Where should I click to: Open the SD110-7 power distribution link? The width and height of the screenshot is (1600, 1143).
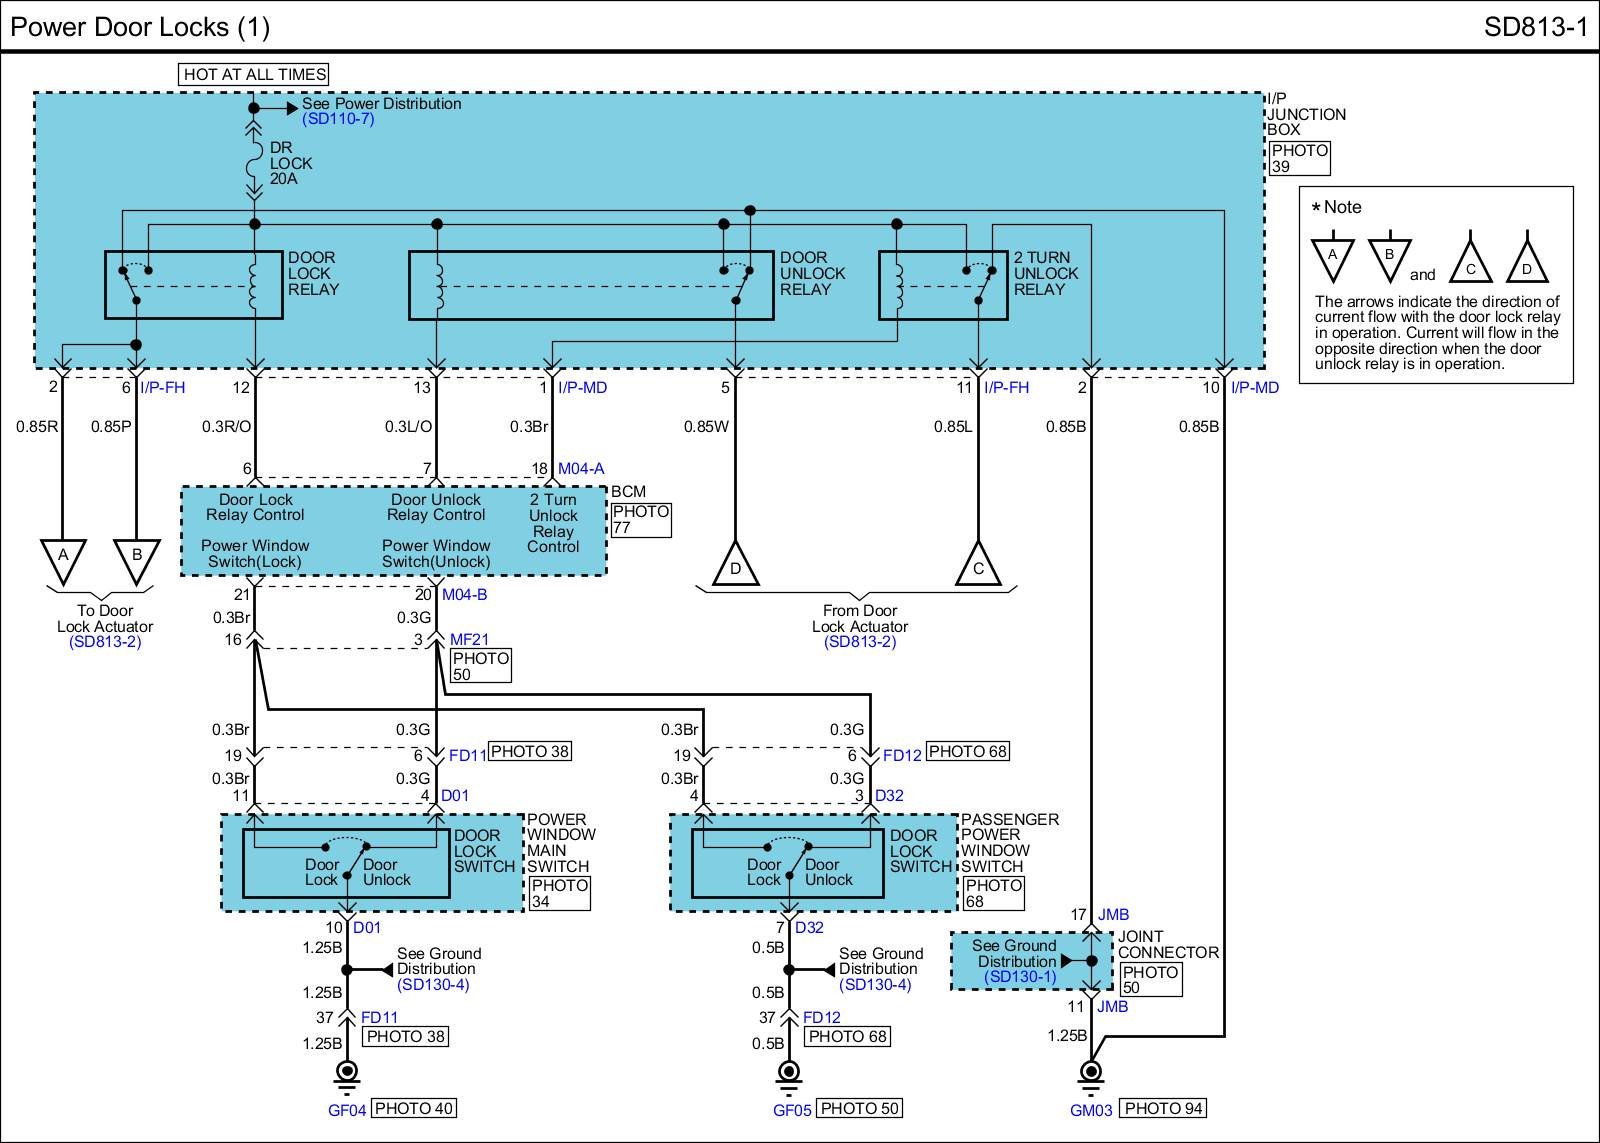pyautogui.click(x=338, y=119)
